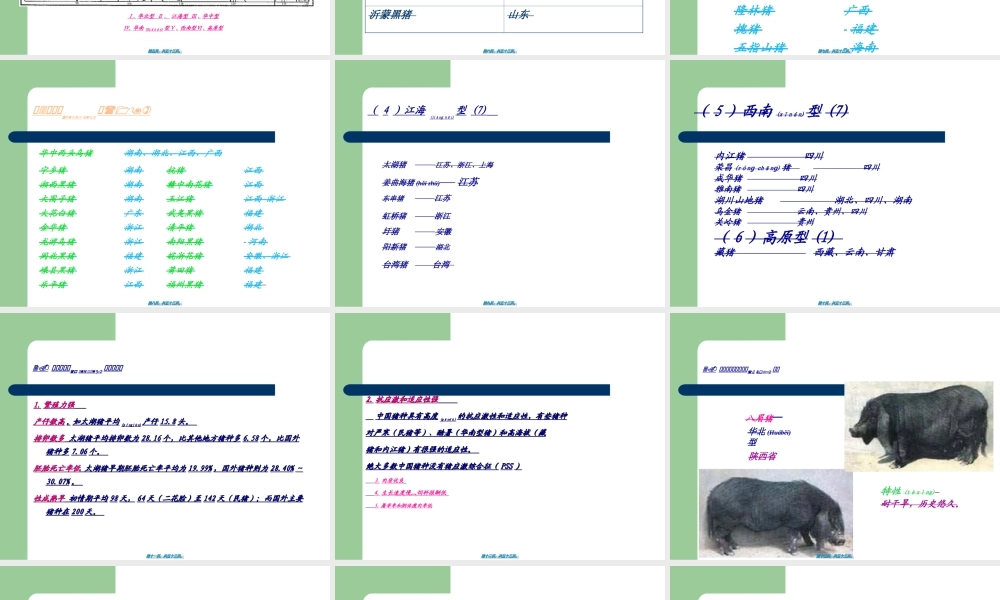The height and width of the screenshot is (600, 1000).
Task: Click the 沂蒙黑猪 table cell
Action: pos(397,15)
